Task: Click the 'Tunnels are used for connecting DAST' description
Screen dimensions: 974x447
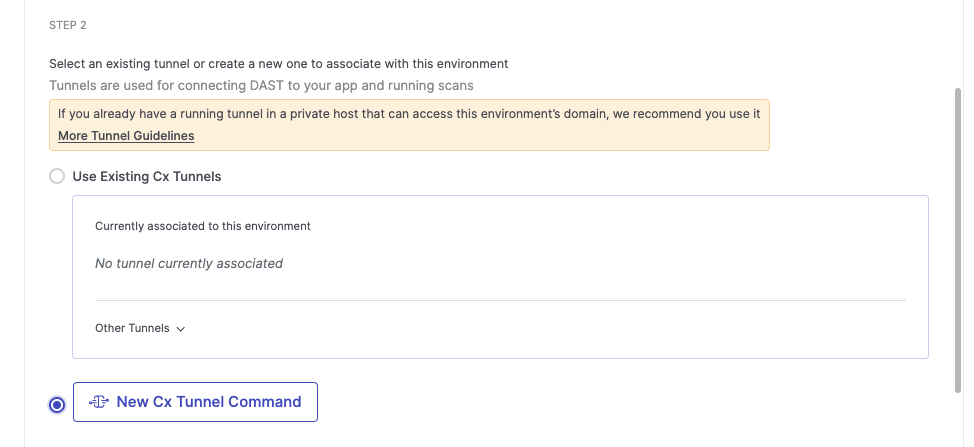Action: [261, 86]
